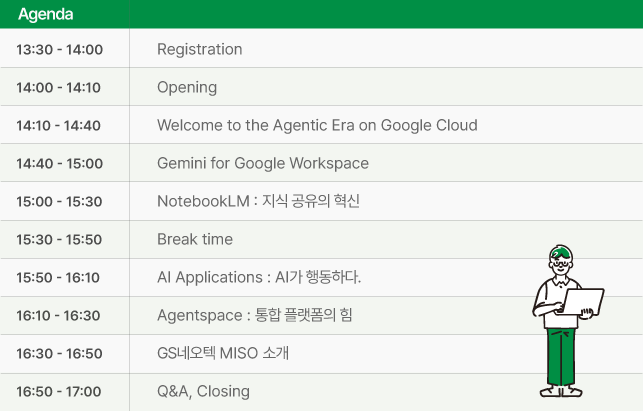Select the 16:50 - 17:00 time cell
Viewport: 643px width, 411px height.
point(59,392)
